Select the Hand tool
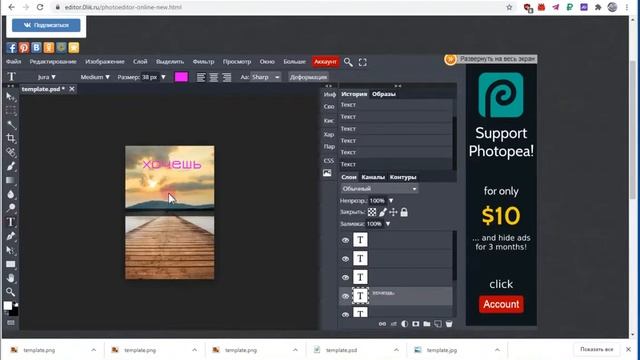The height and width of the screenshot is (360, 640). tap(11, 278)
